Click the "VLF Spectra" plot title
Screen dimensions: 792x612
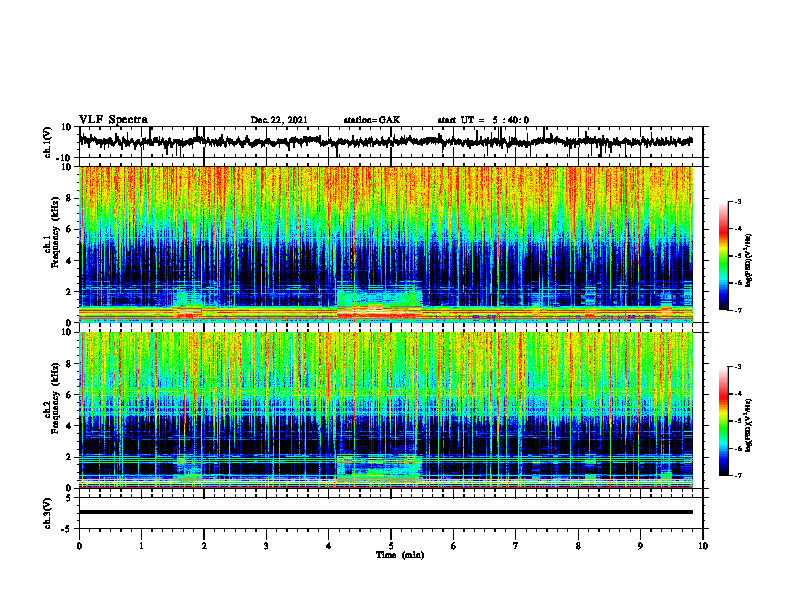click(x=113, y=120)
